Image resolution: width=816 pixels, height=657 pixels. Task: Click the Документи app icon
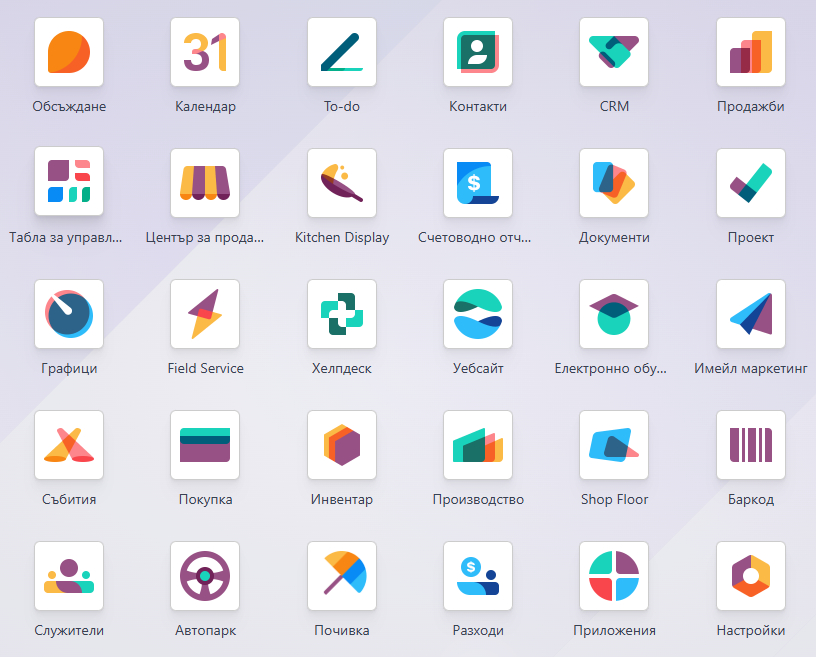tap(614, 183)
